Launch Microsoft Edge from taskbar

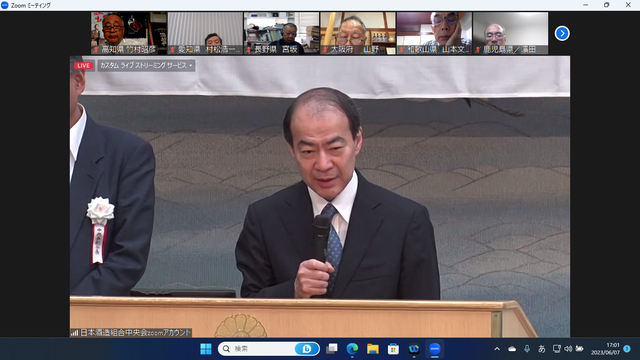click(352, 349)
